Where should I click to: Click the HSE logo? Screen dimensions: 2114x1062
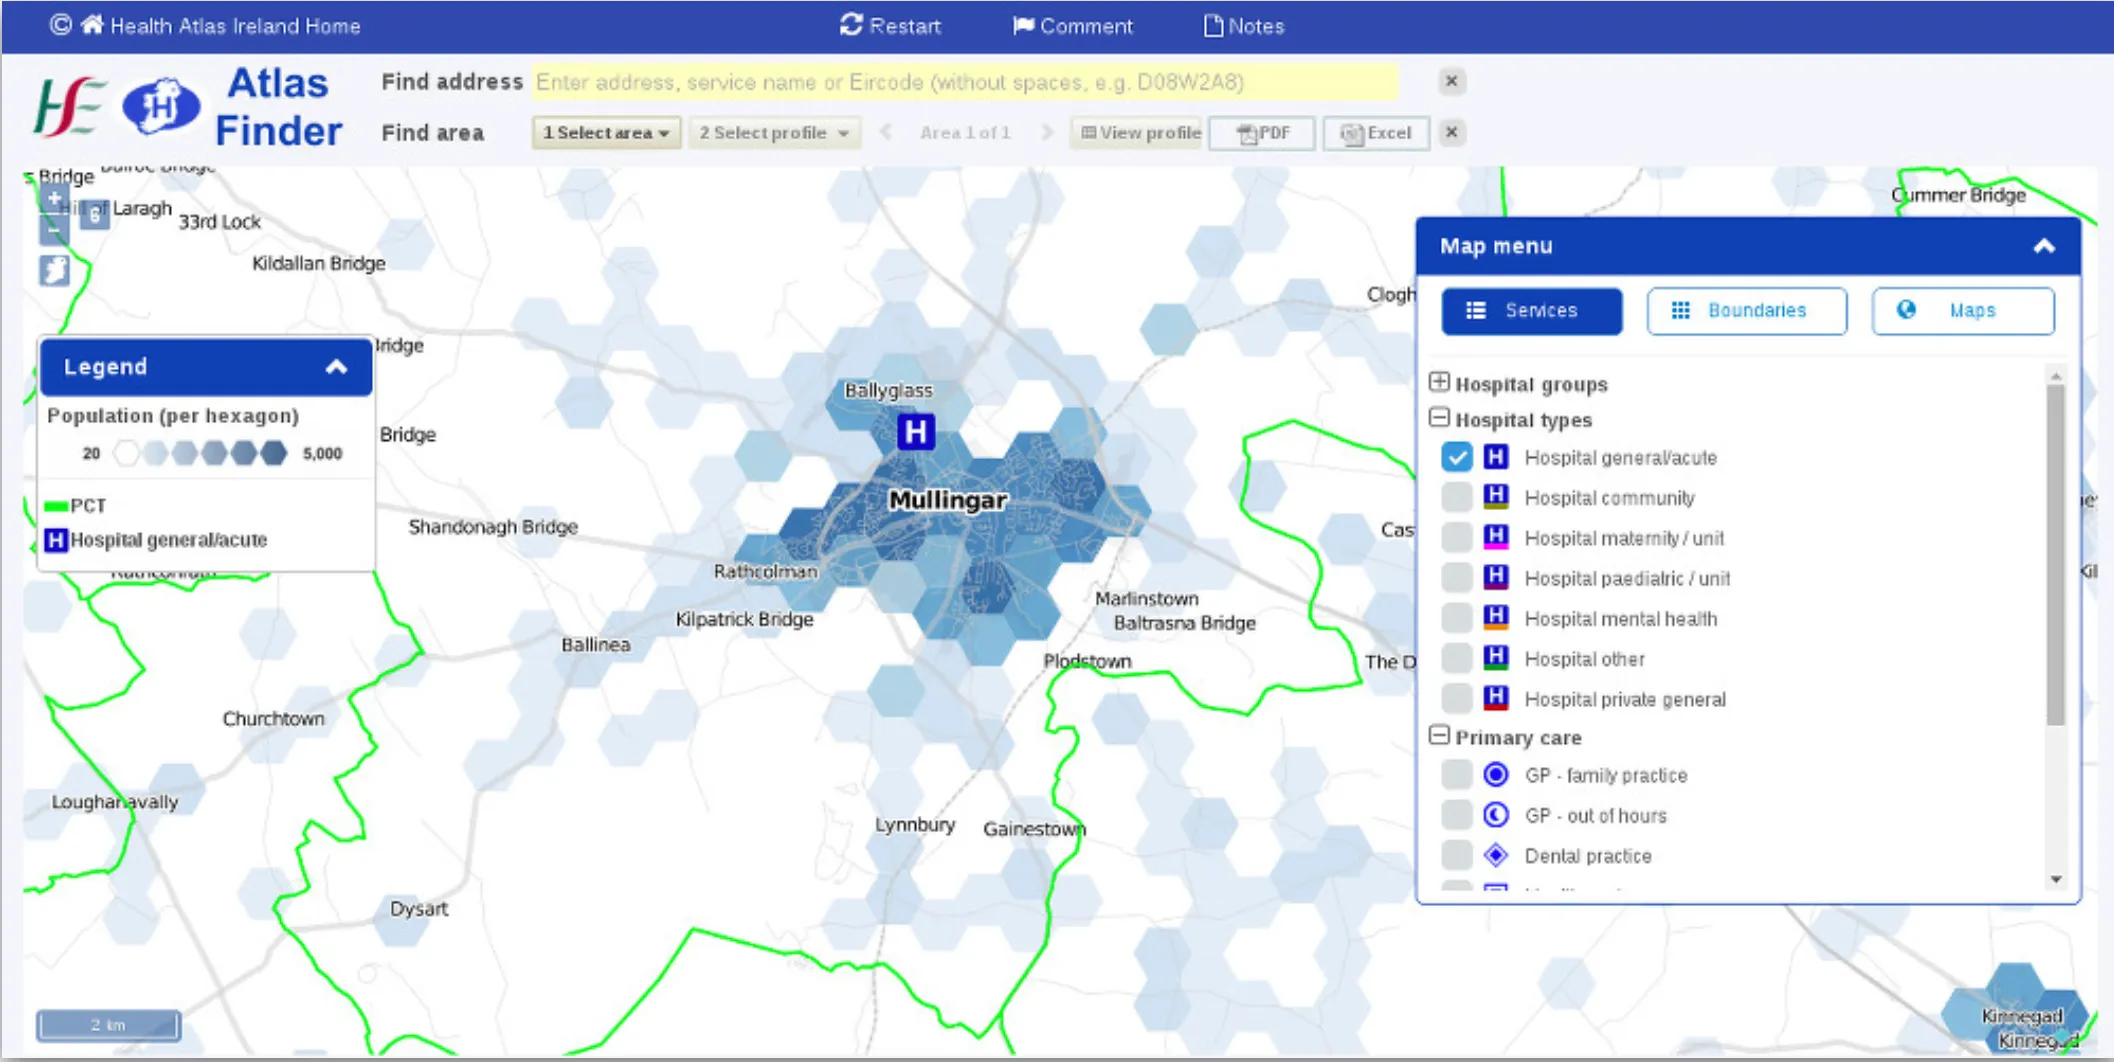[x=69, y=106]
